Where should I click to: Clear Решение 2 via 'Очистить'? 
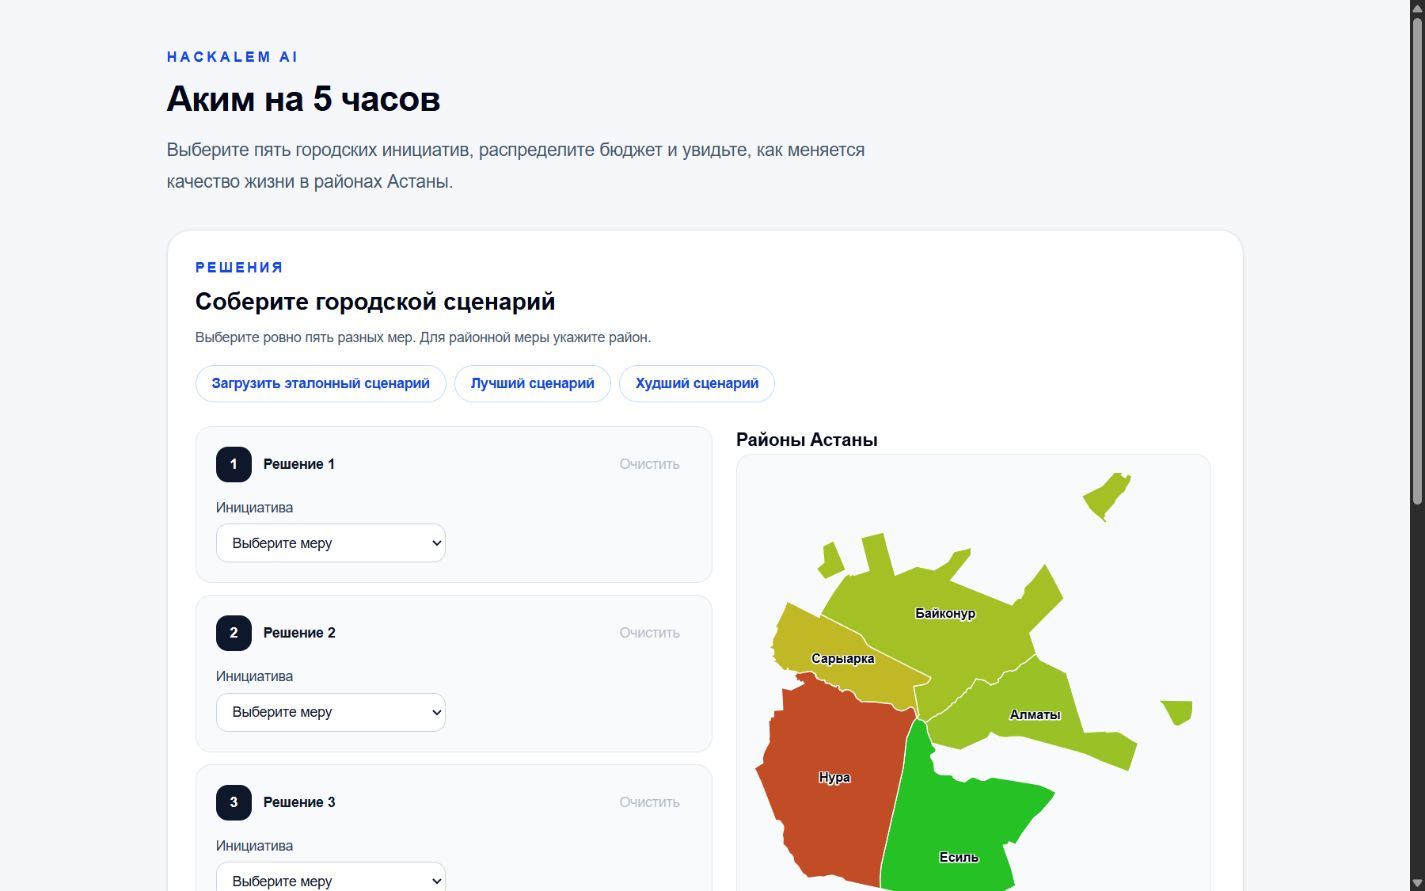[649, 633]
